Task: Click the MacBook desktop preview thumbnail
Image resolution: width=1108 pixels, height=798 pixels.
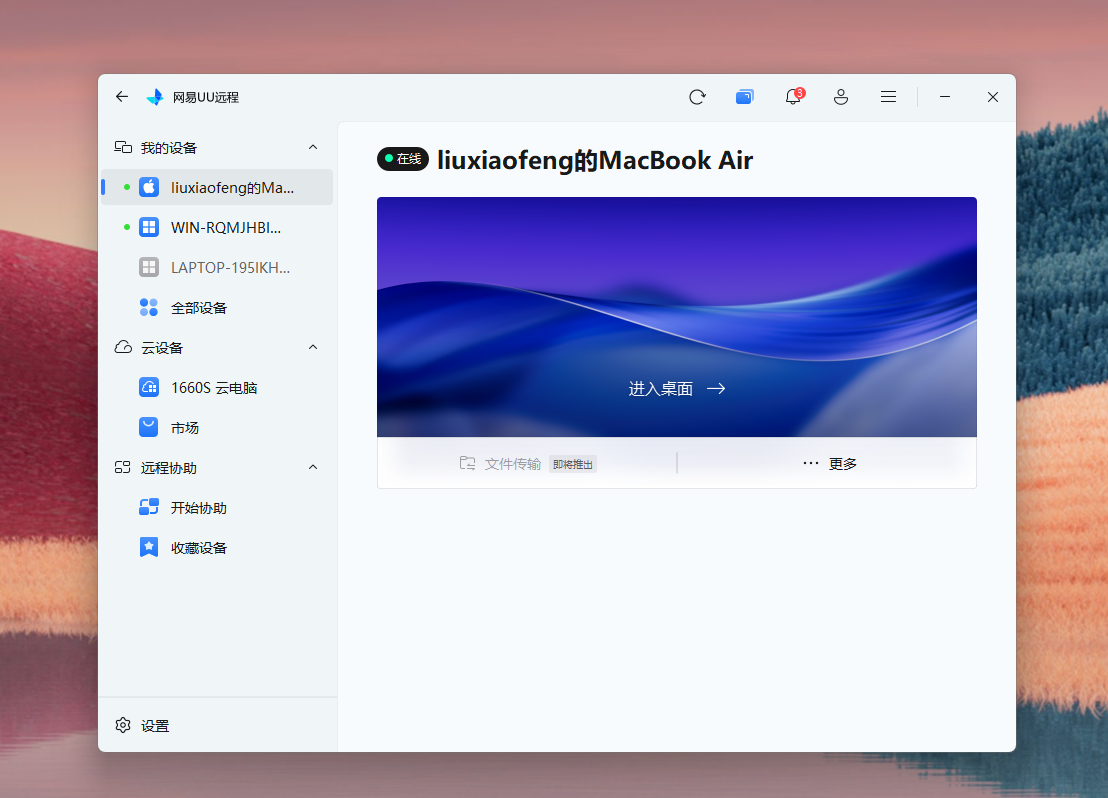Action: (x=677, y=317)
